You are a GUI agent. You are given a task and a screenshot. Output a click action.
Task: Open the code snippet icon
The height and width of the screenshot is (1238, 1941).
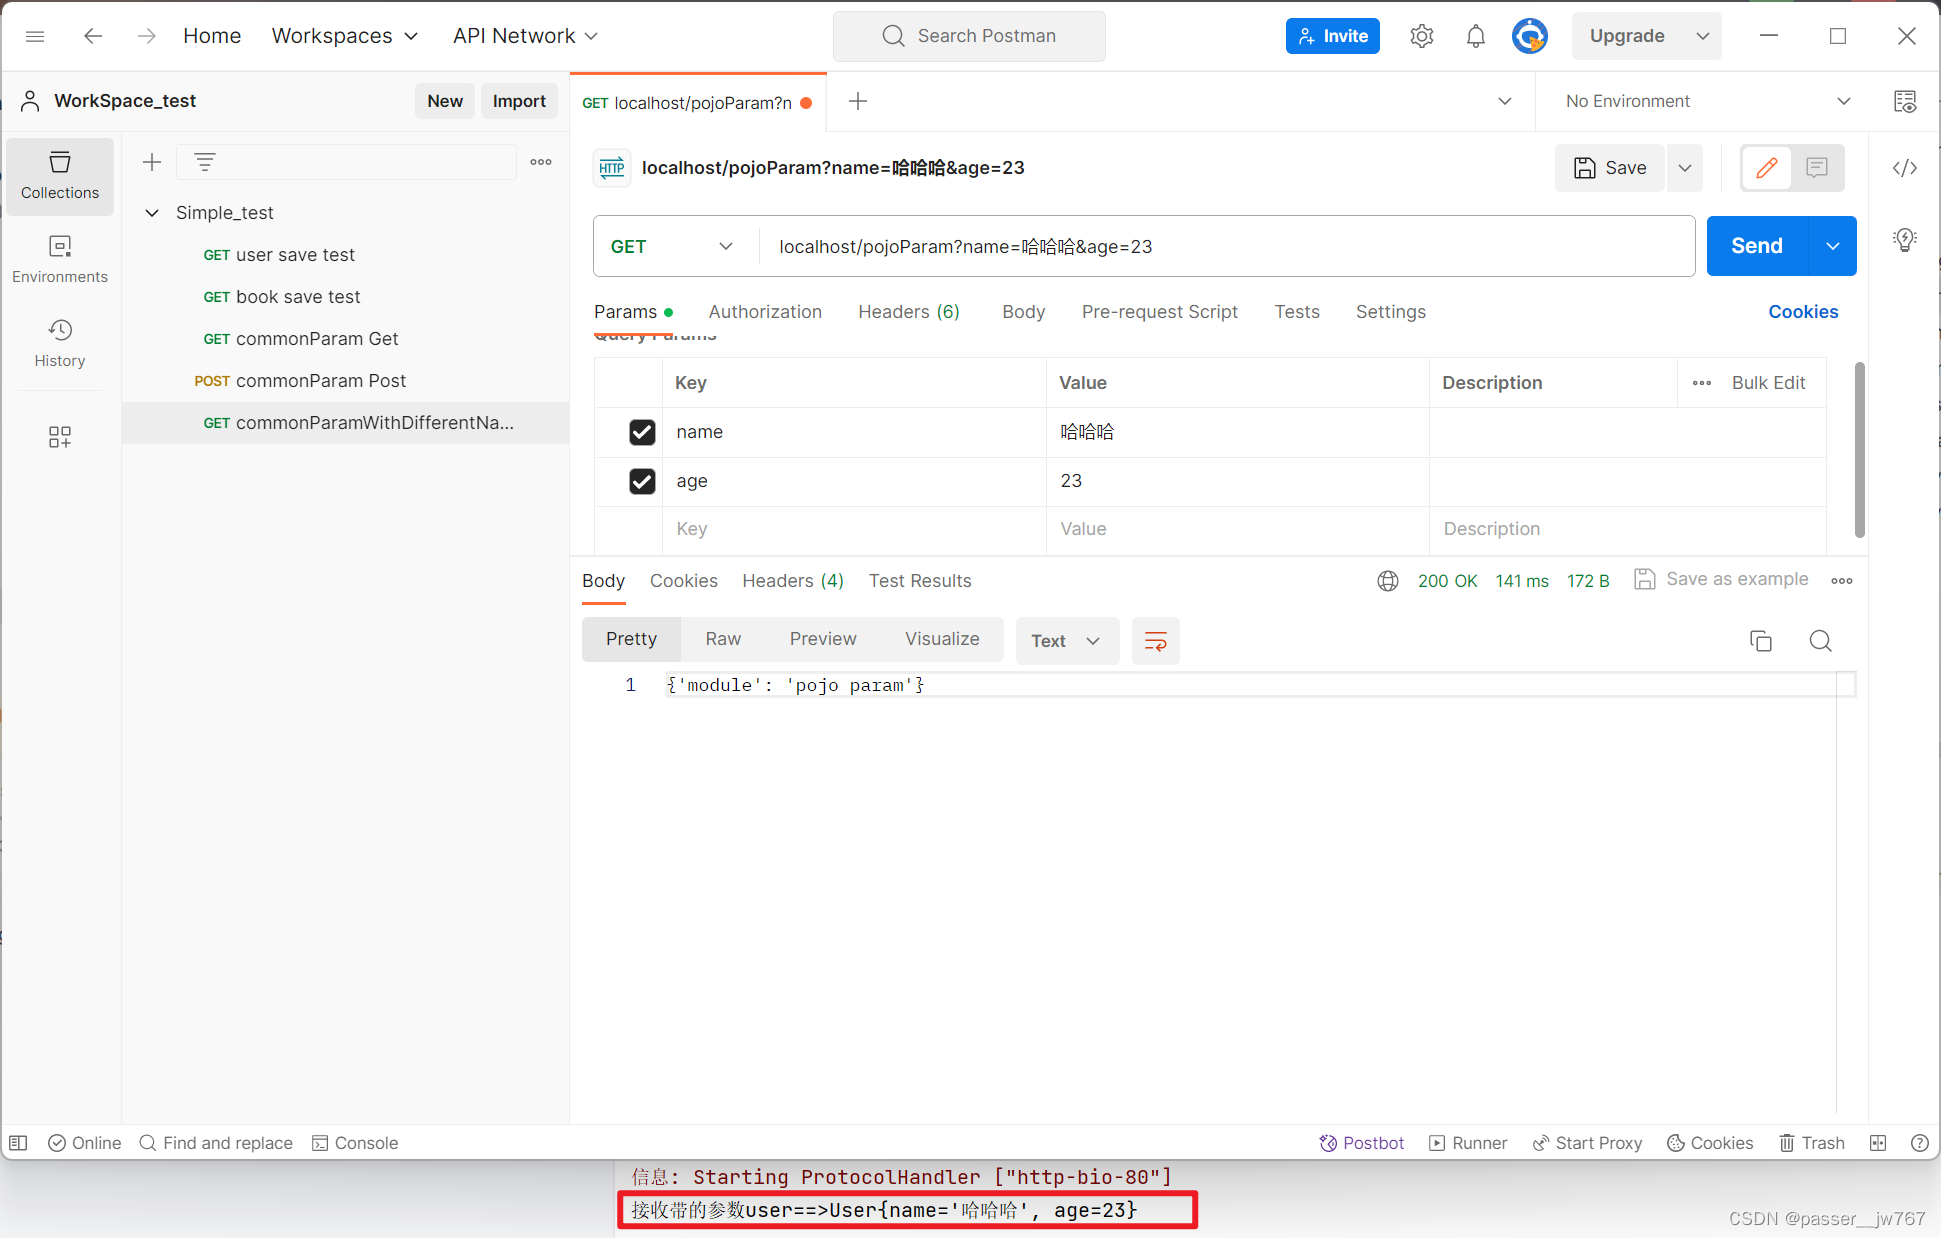1905,168
